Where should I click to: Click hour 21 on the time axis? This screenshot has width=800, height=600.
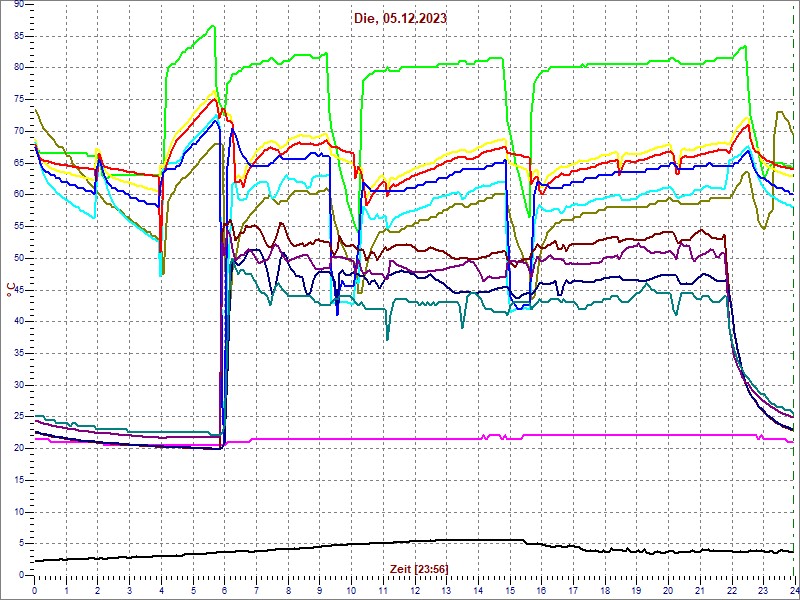(x=700, y=591)
